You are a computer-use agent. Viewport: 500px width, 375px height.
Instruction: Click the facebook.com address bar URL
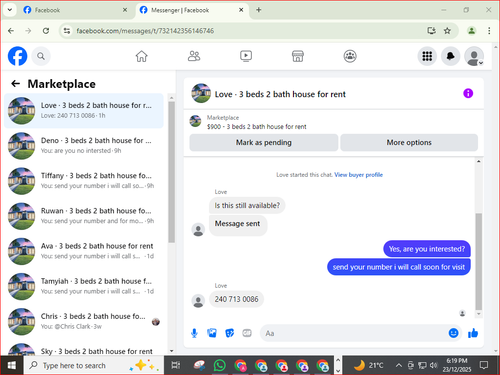(145, 31)
